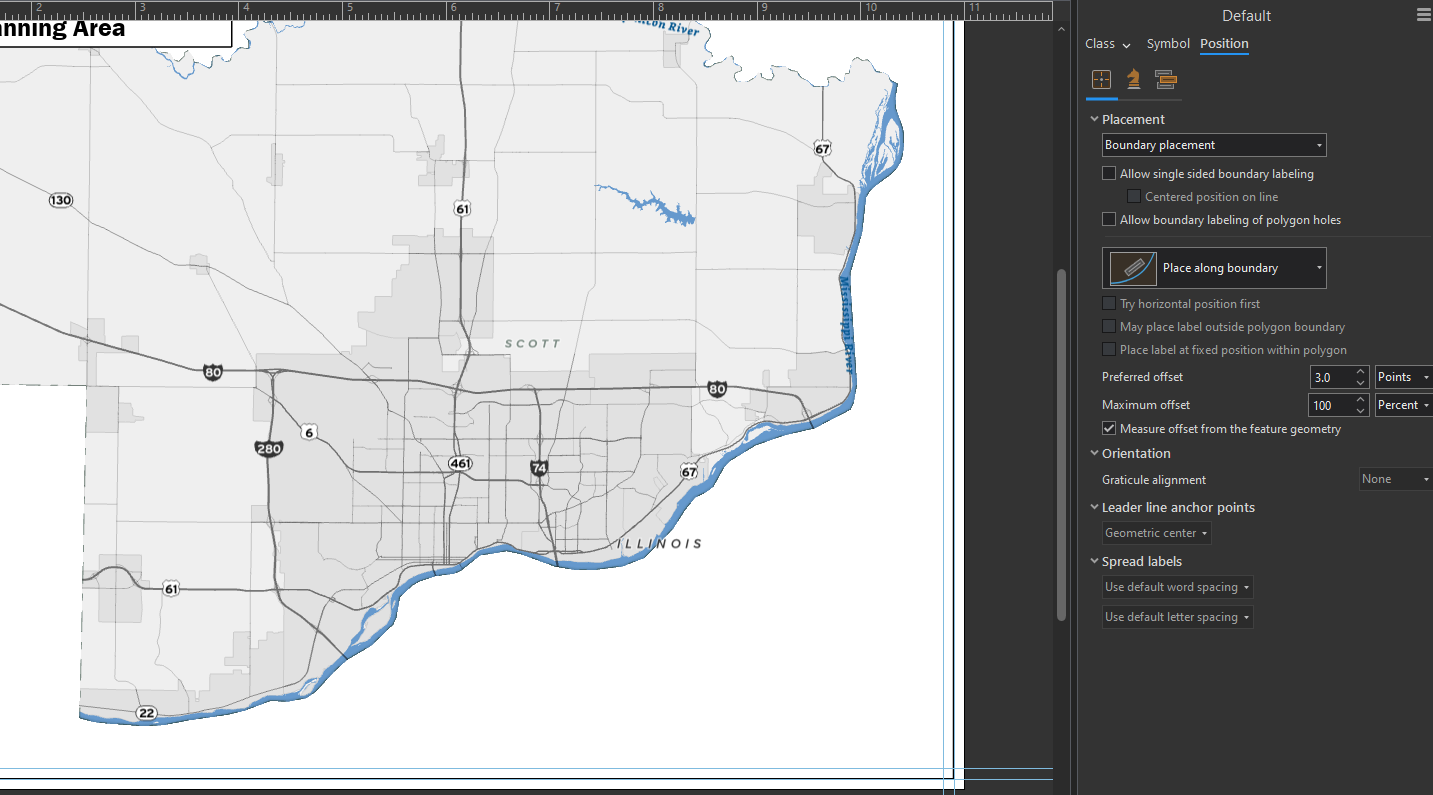Viewport: 1433px width, 795px height.
Task: Check Allow boundary labeling of polygon holes
Action: (x=1108, y=219)
